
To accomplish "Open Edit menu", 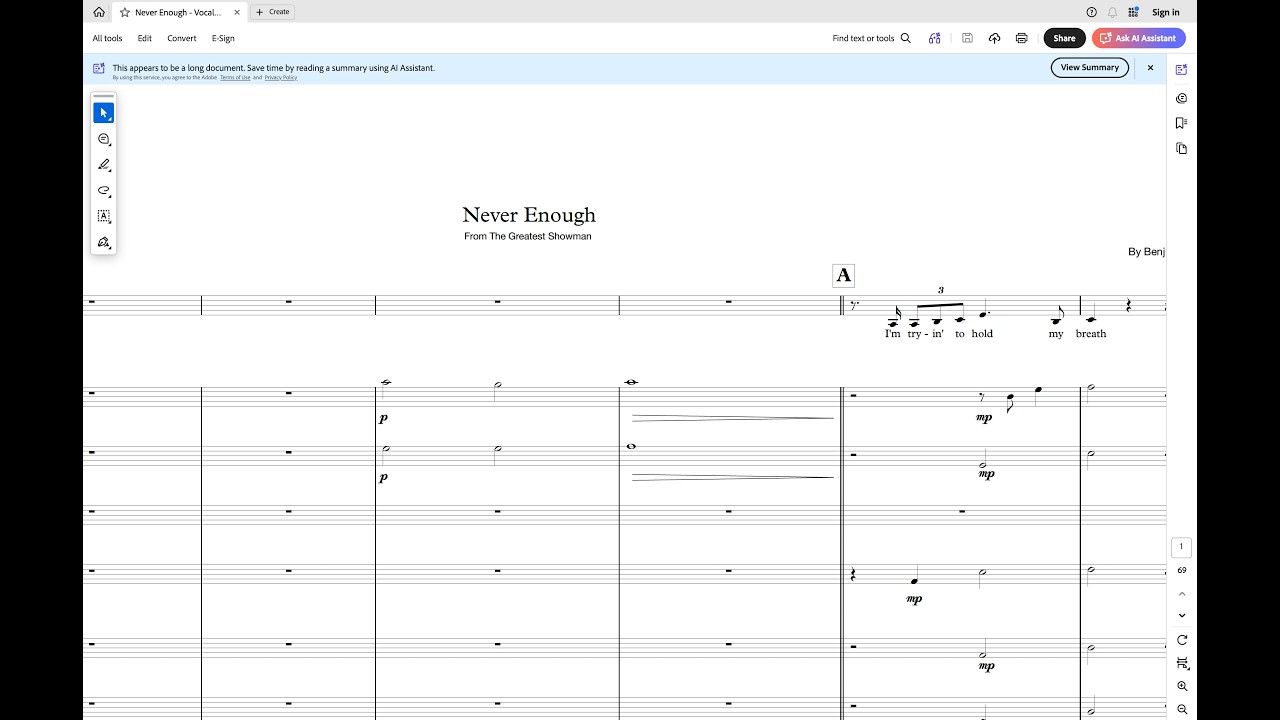I will (145, 38).
